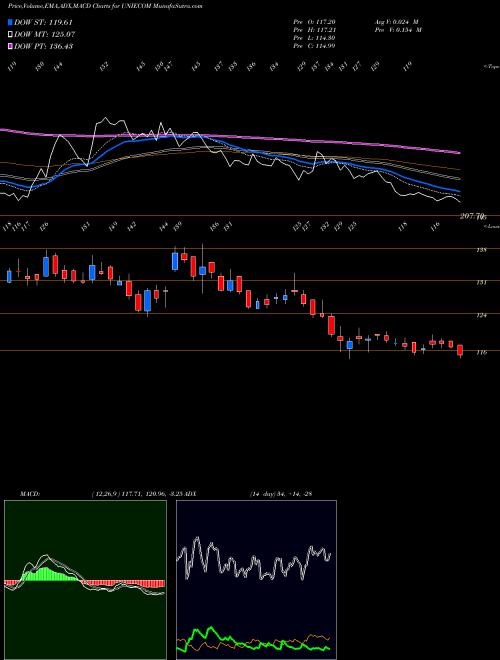Click the thick blue short-term EMA line end
This screenshot has height=660, width=500.
[459, 192]
